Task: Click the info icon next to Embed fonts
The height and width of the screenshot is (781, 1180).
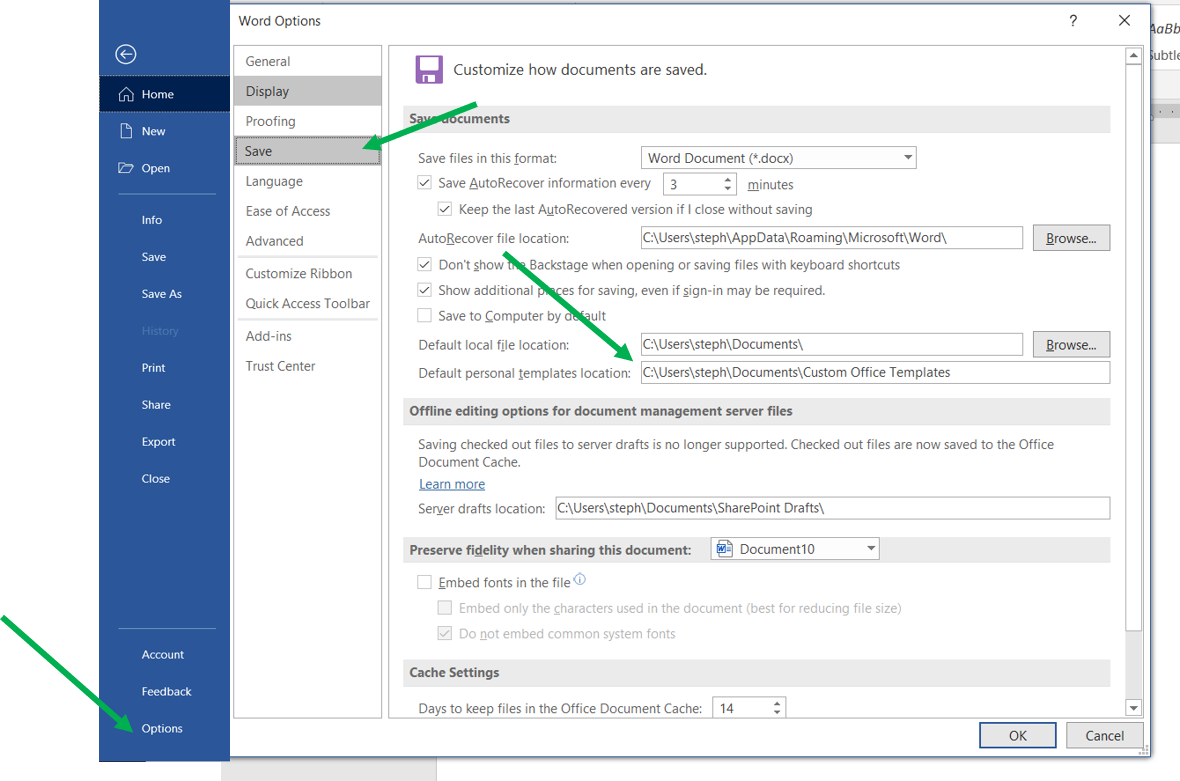Action: (580, 579)
